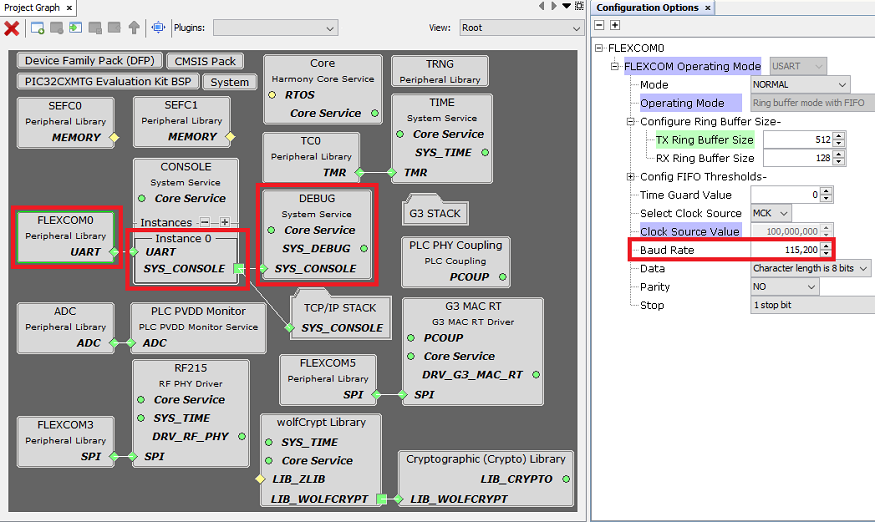Click the expand-all plus icon in Configuration Options
Image resolution: width=875 pixels, height=522 pixels.
[615, 25]
